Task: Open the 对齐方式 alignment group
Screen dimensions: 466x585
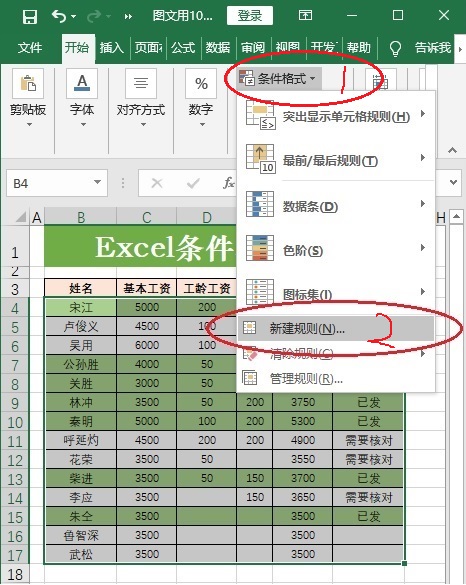Action: [141, 98]
